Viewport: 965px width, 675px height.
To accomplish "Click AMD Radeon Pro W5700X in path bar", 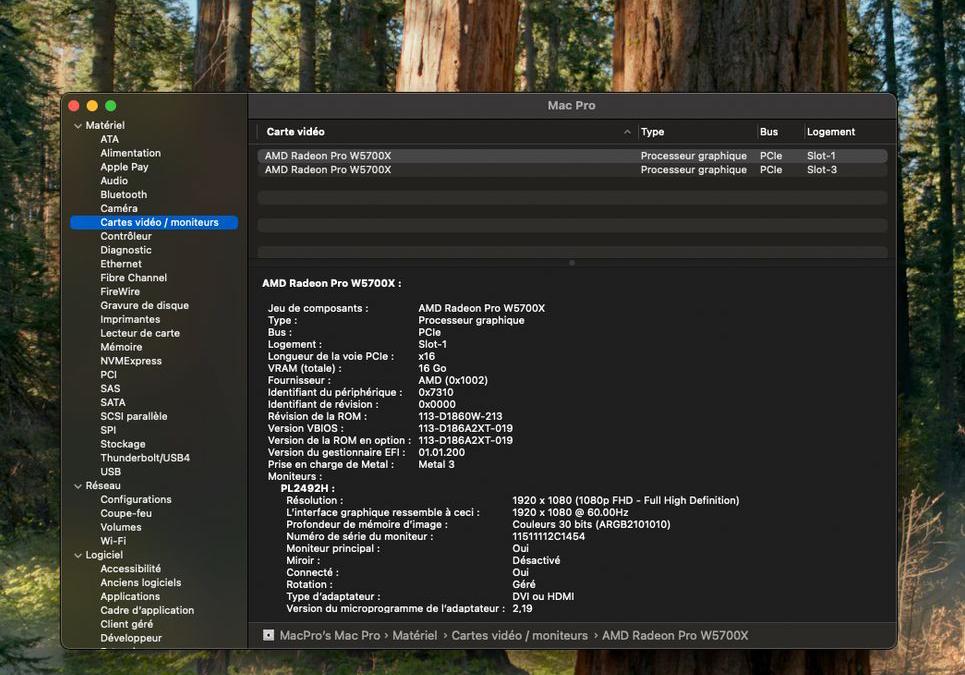I will pyautogui.click(x=675, y=635).
